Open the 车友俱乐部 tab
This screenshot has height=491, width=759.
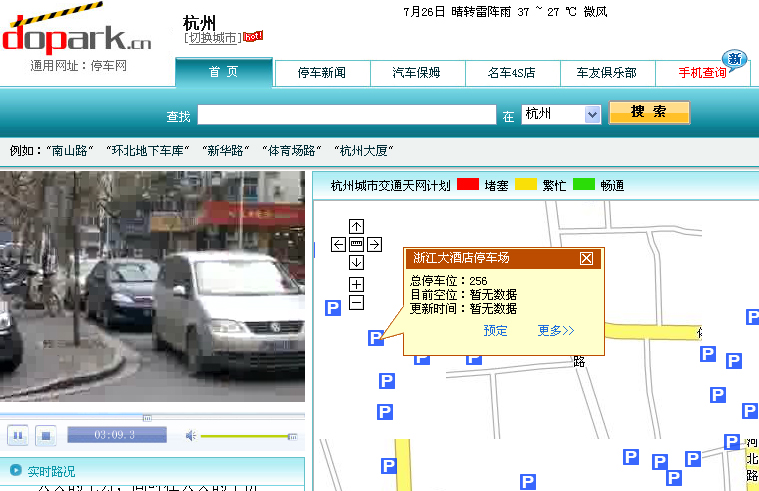pos(607,73)
